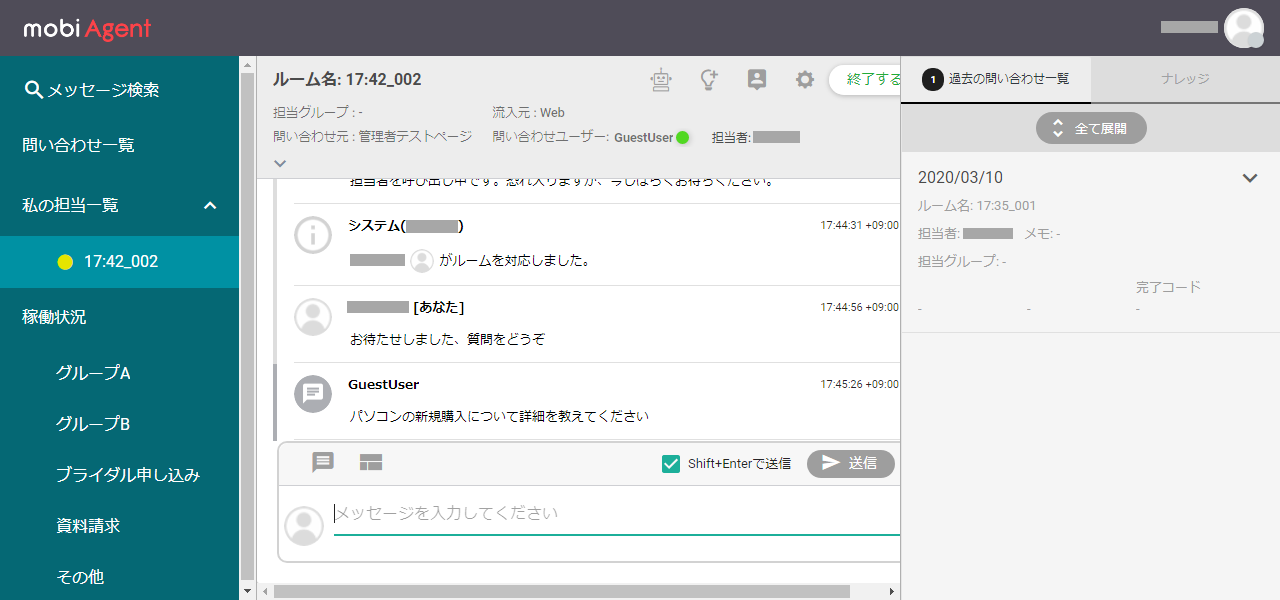Click the up arrow of the sidebar scrollbar
Viewport: 1280px width, 600px height.
pyautogui.click(x=248, y=64)
